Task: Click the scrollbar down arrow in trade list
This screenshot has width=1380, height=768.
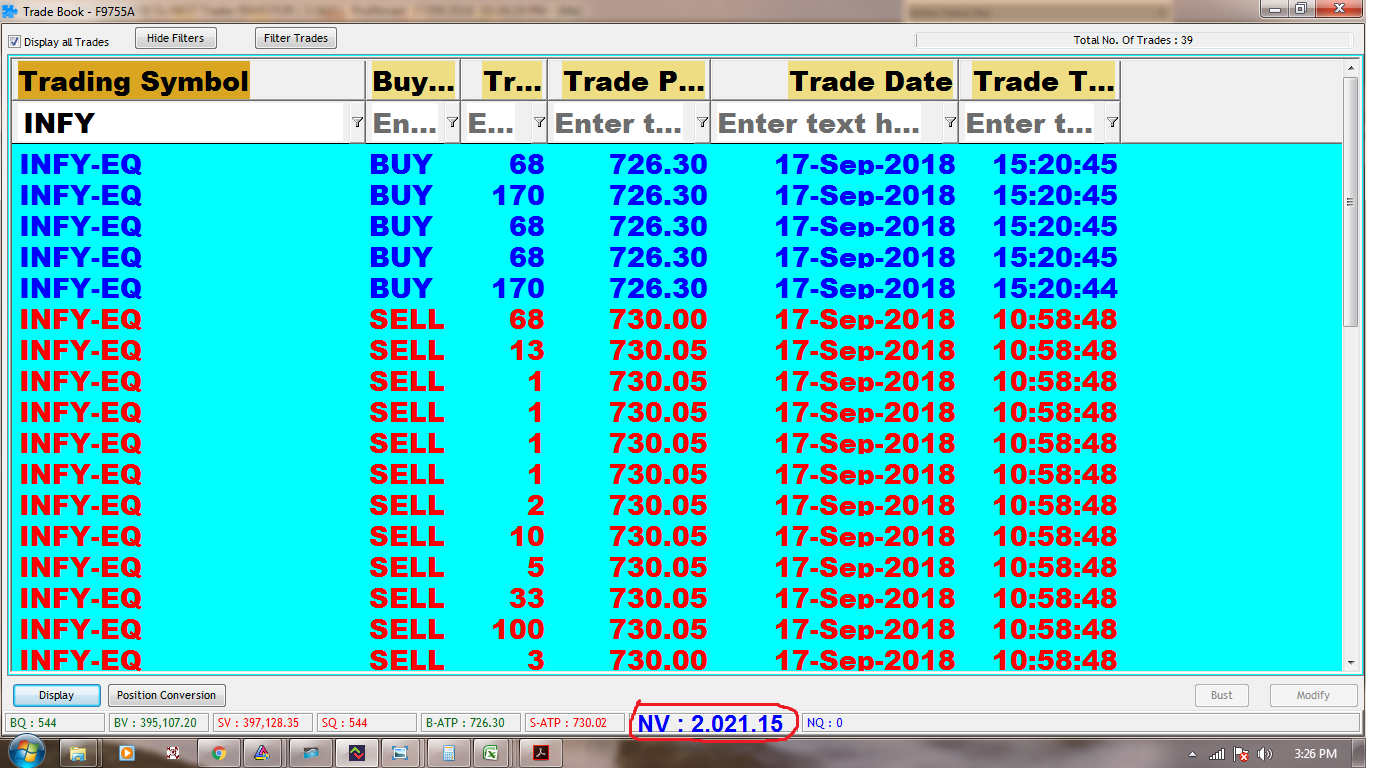Action: (1351, 662)
